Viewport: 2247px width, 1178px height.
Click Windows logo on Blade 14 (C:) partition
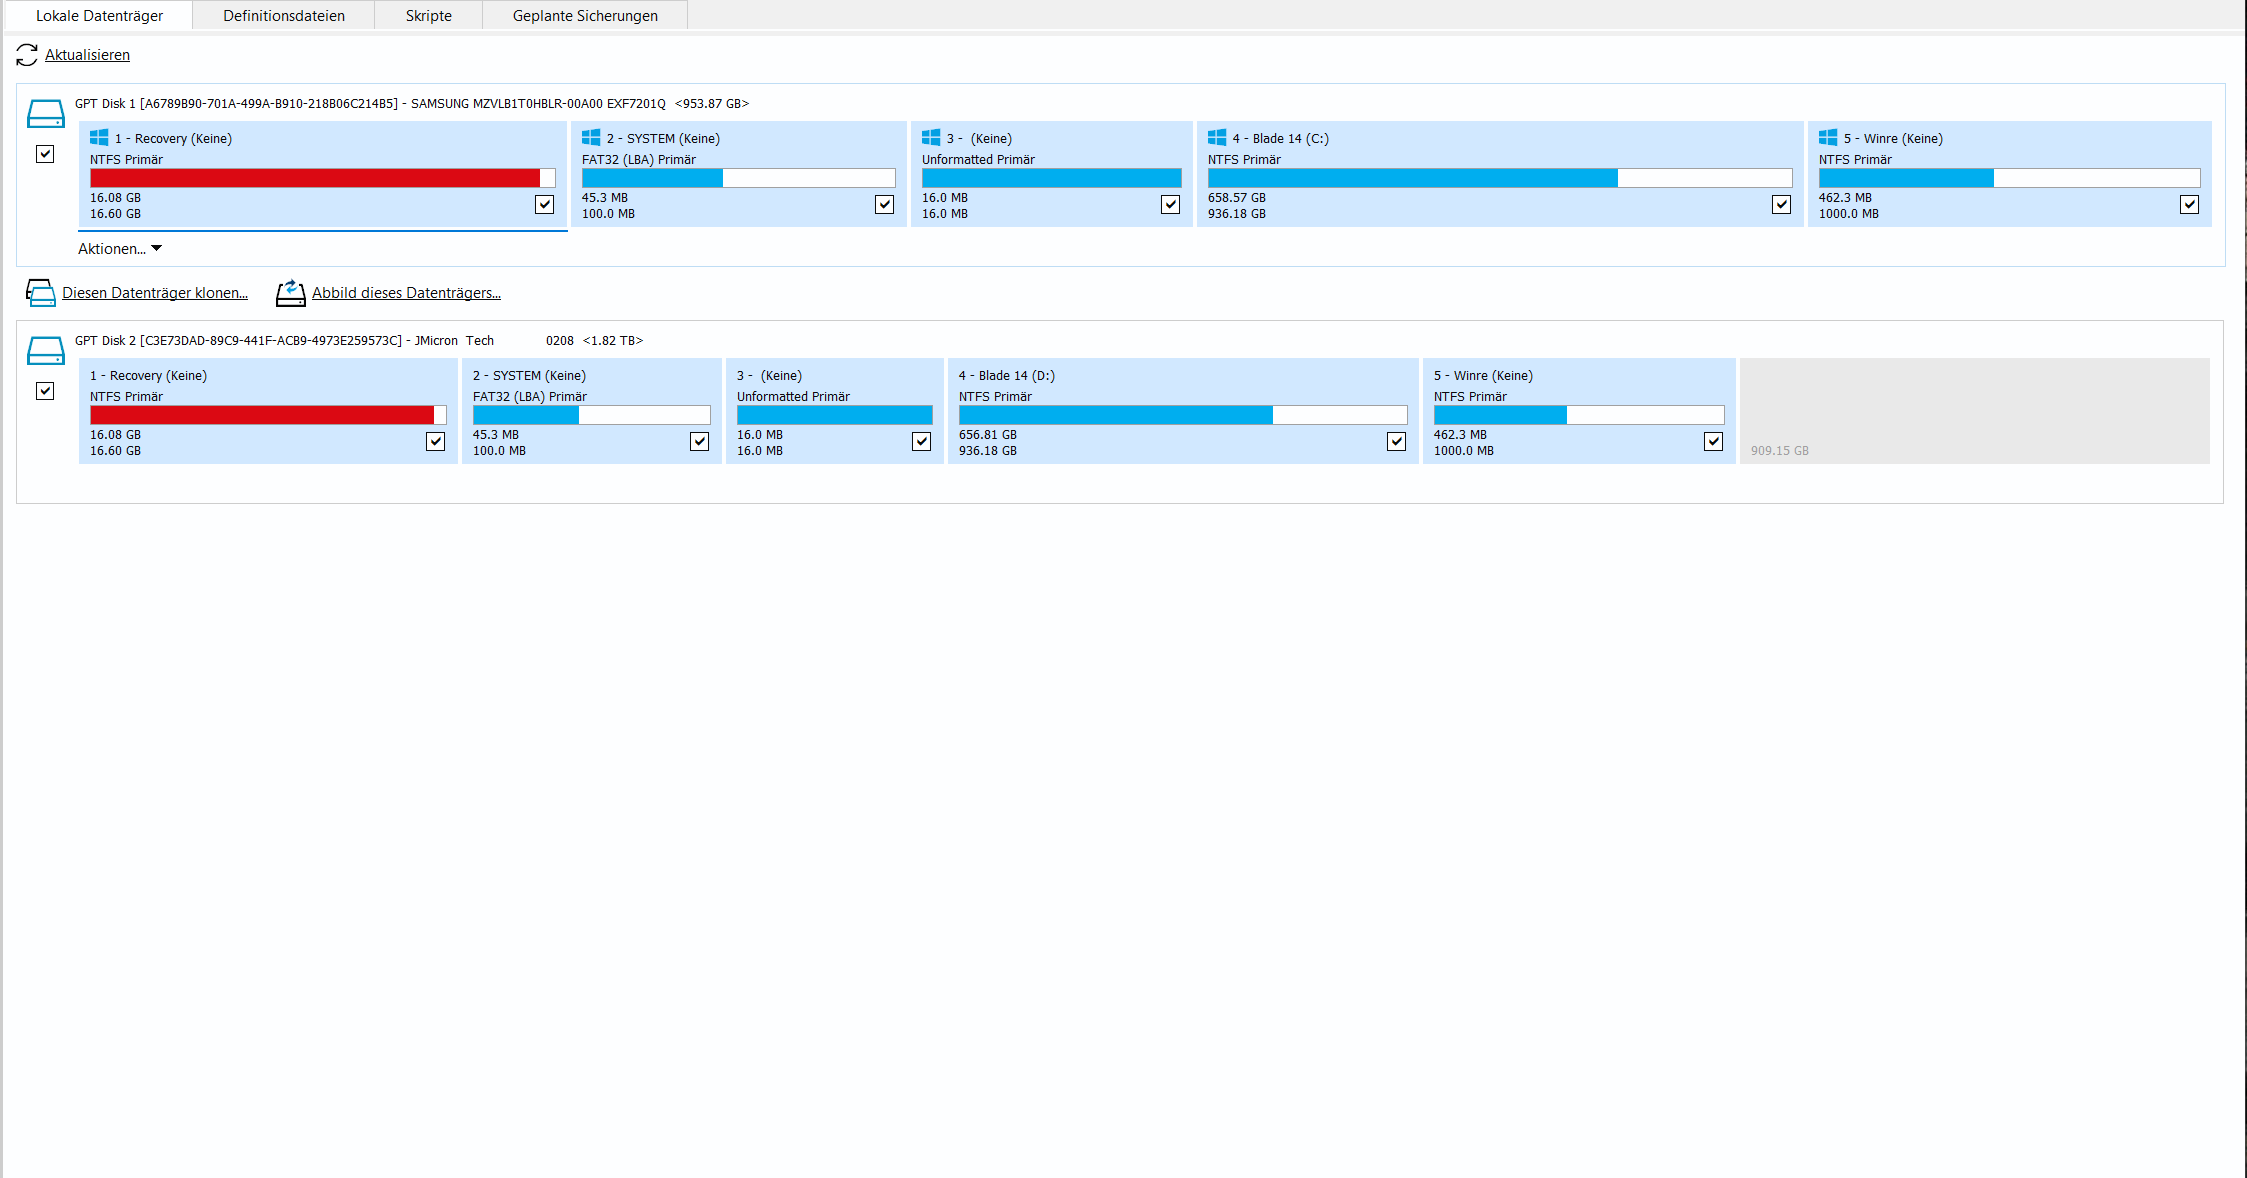(1217, 138)
